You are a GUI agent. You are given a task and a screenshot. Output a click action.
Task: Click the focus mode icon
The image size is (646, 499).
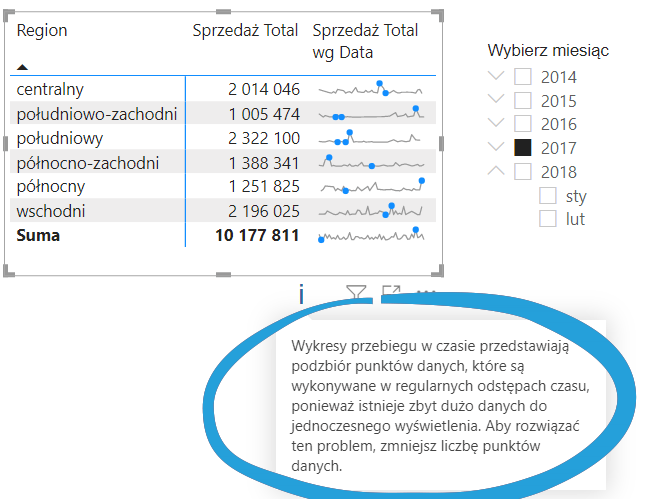(391, 293)
